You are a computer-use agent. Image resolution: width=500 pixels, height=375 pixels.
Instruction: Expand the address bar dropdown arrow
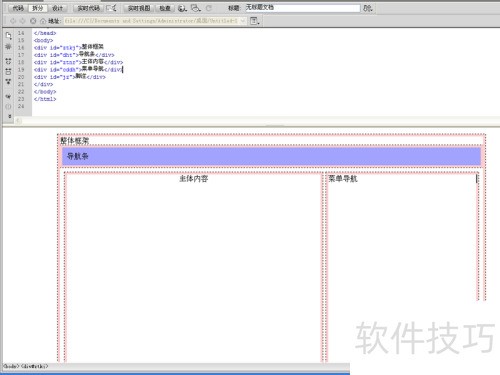243,21
